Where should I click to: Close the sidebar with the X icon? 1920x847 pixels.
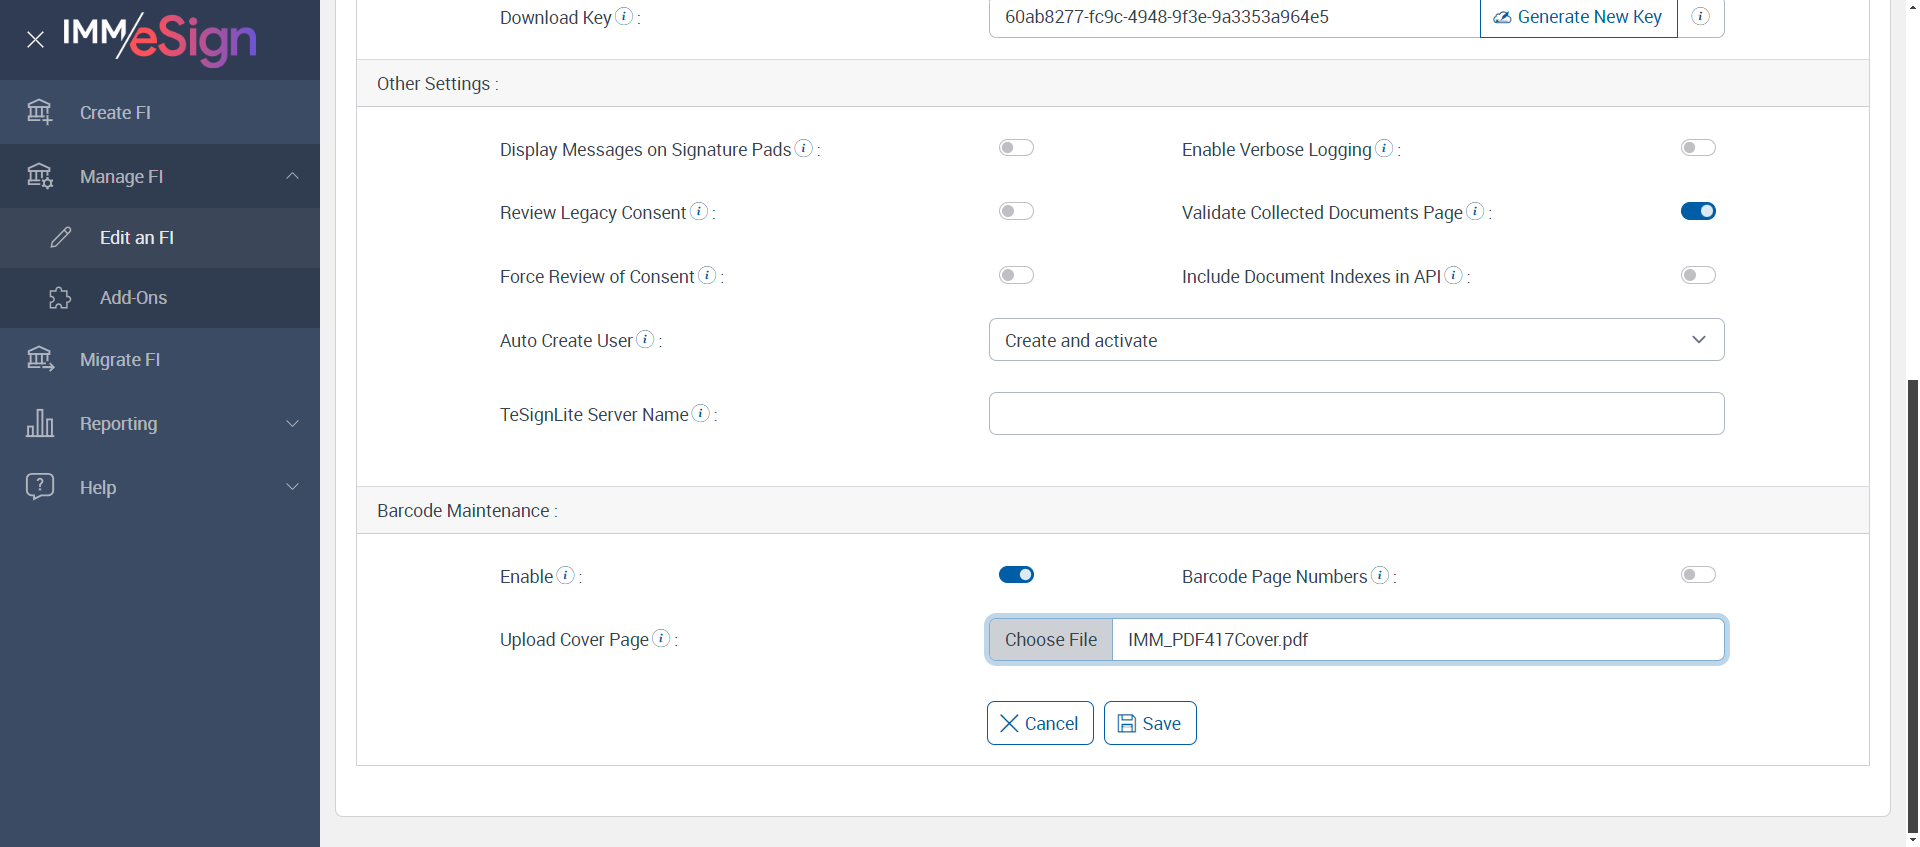(36, 40)
